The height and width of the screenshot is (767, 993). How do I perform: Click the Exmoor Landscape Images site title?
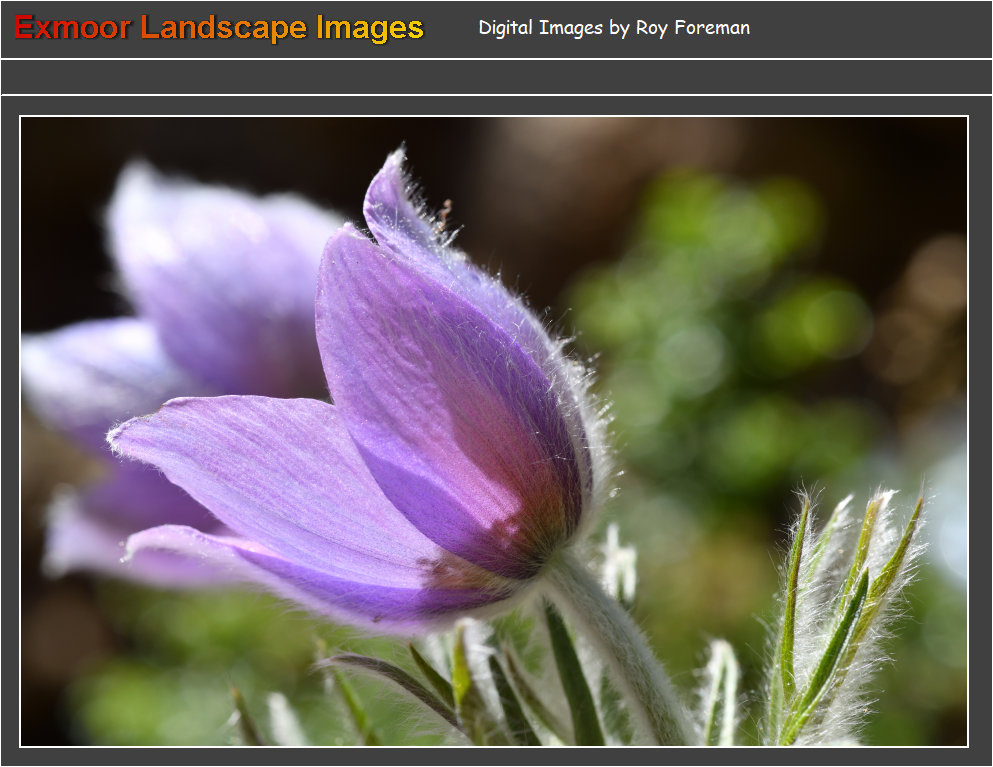[219, 28]
